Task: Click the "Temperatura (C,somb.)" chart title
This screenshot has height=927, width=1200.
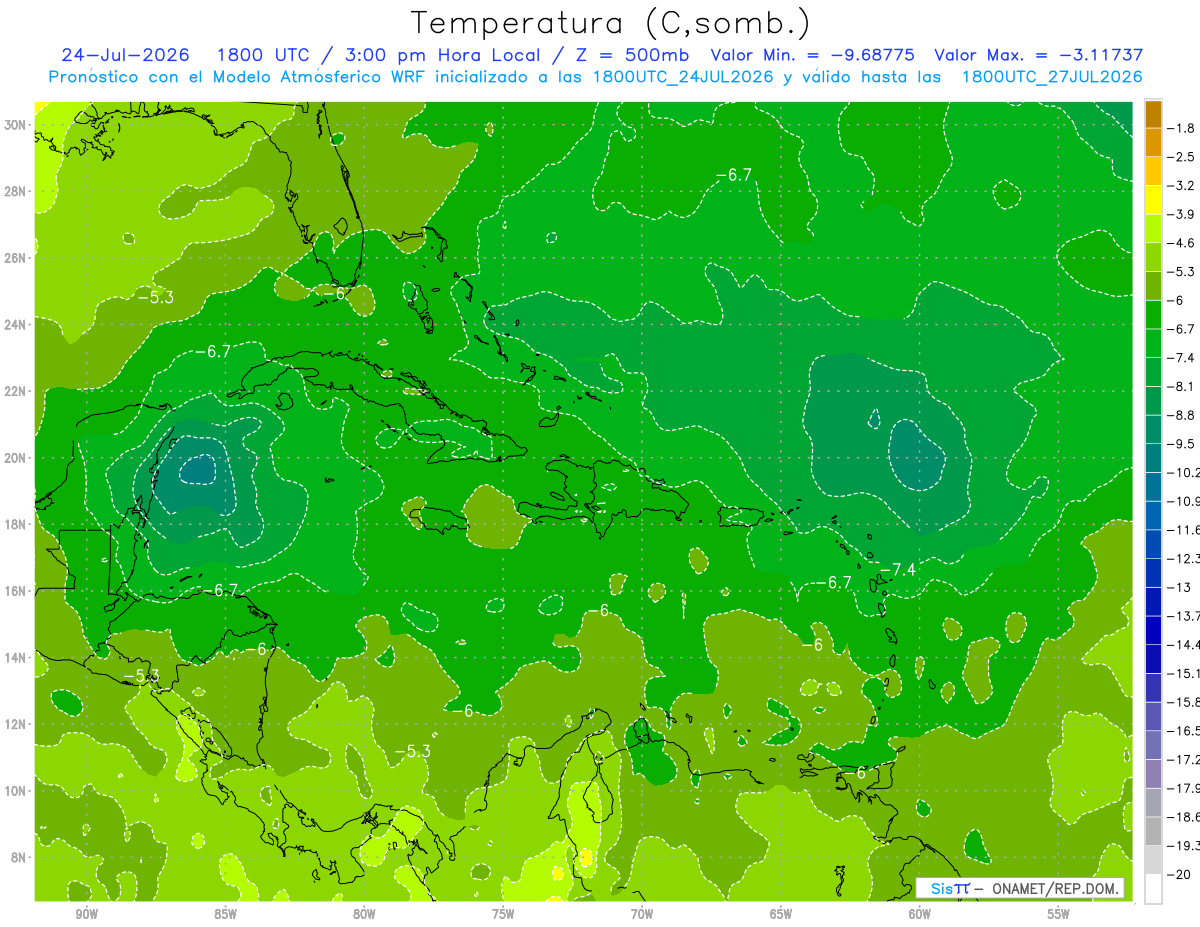Action: click(611, 23)
